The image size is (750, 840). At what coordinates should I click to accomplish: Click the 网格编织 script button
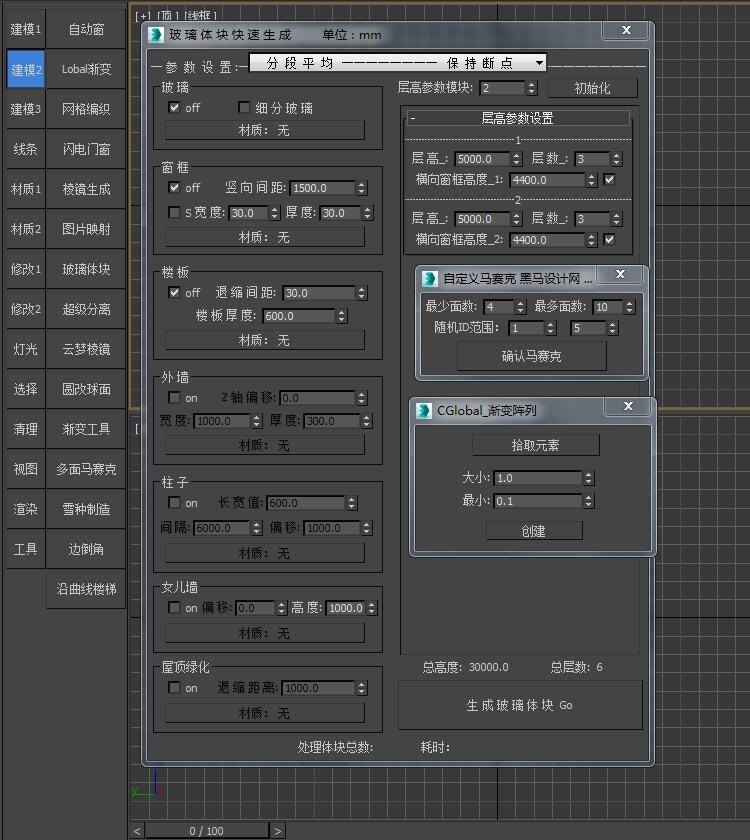tap(86, 109)
